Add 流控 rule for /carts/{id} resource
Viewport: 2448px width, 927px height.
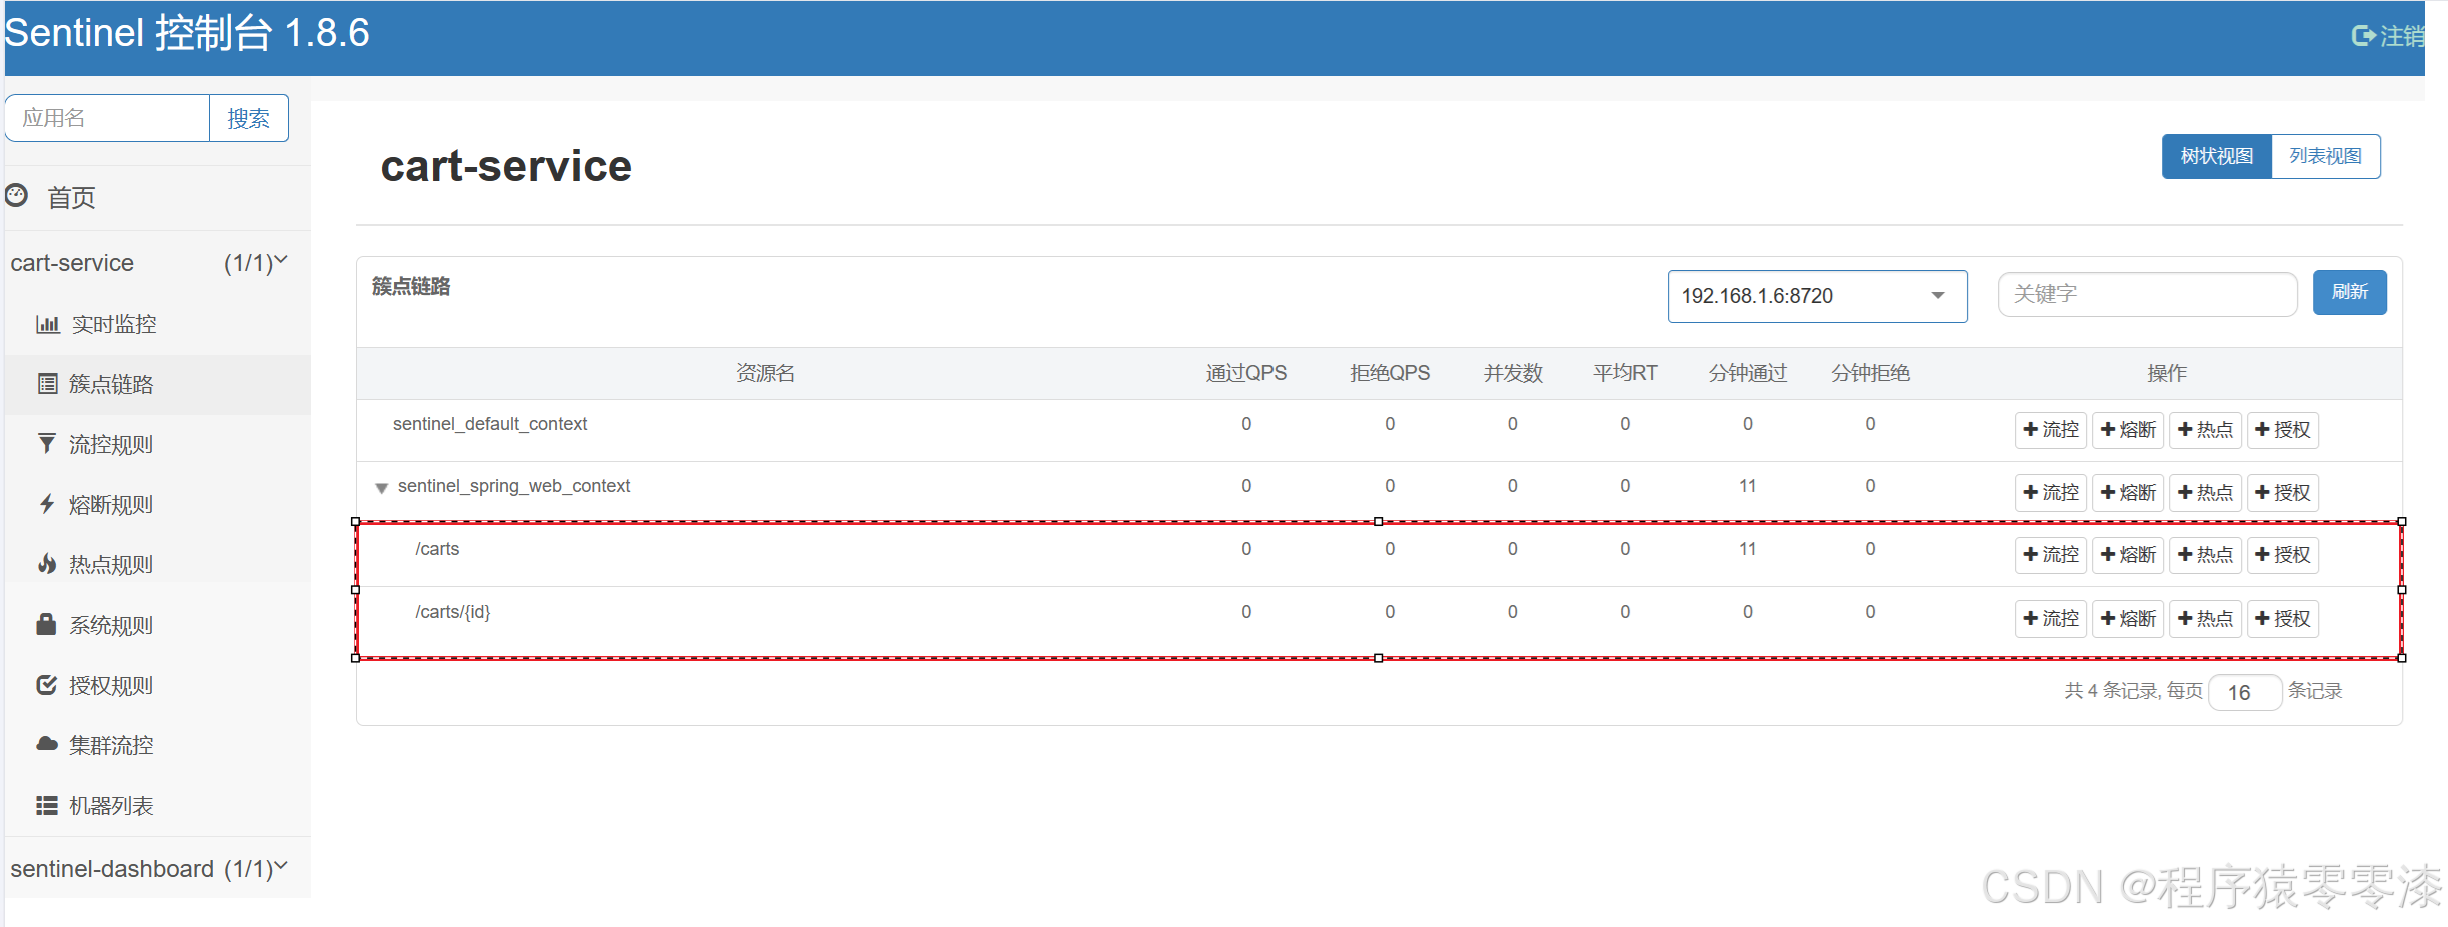pos(2051,619)
